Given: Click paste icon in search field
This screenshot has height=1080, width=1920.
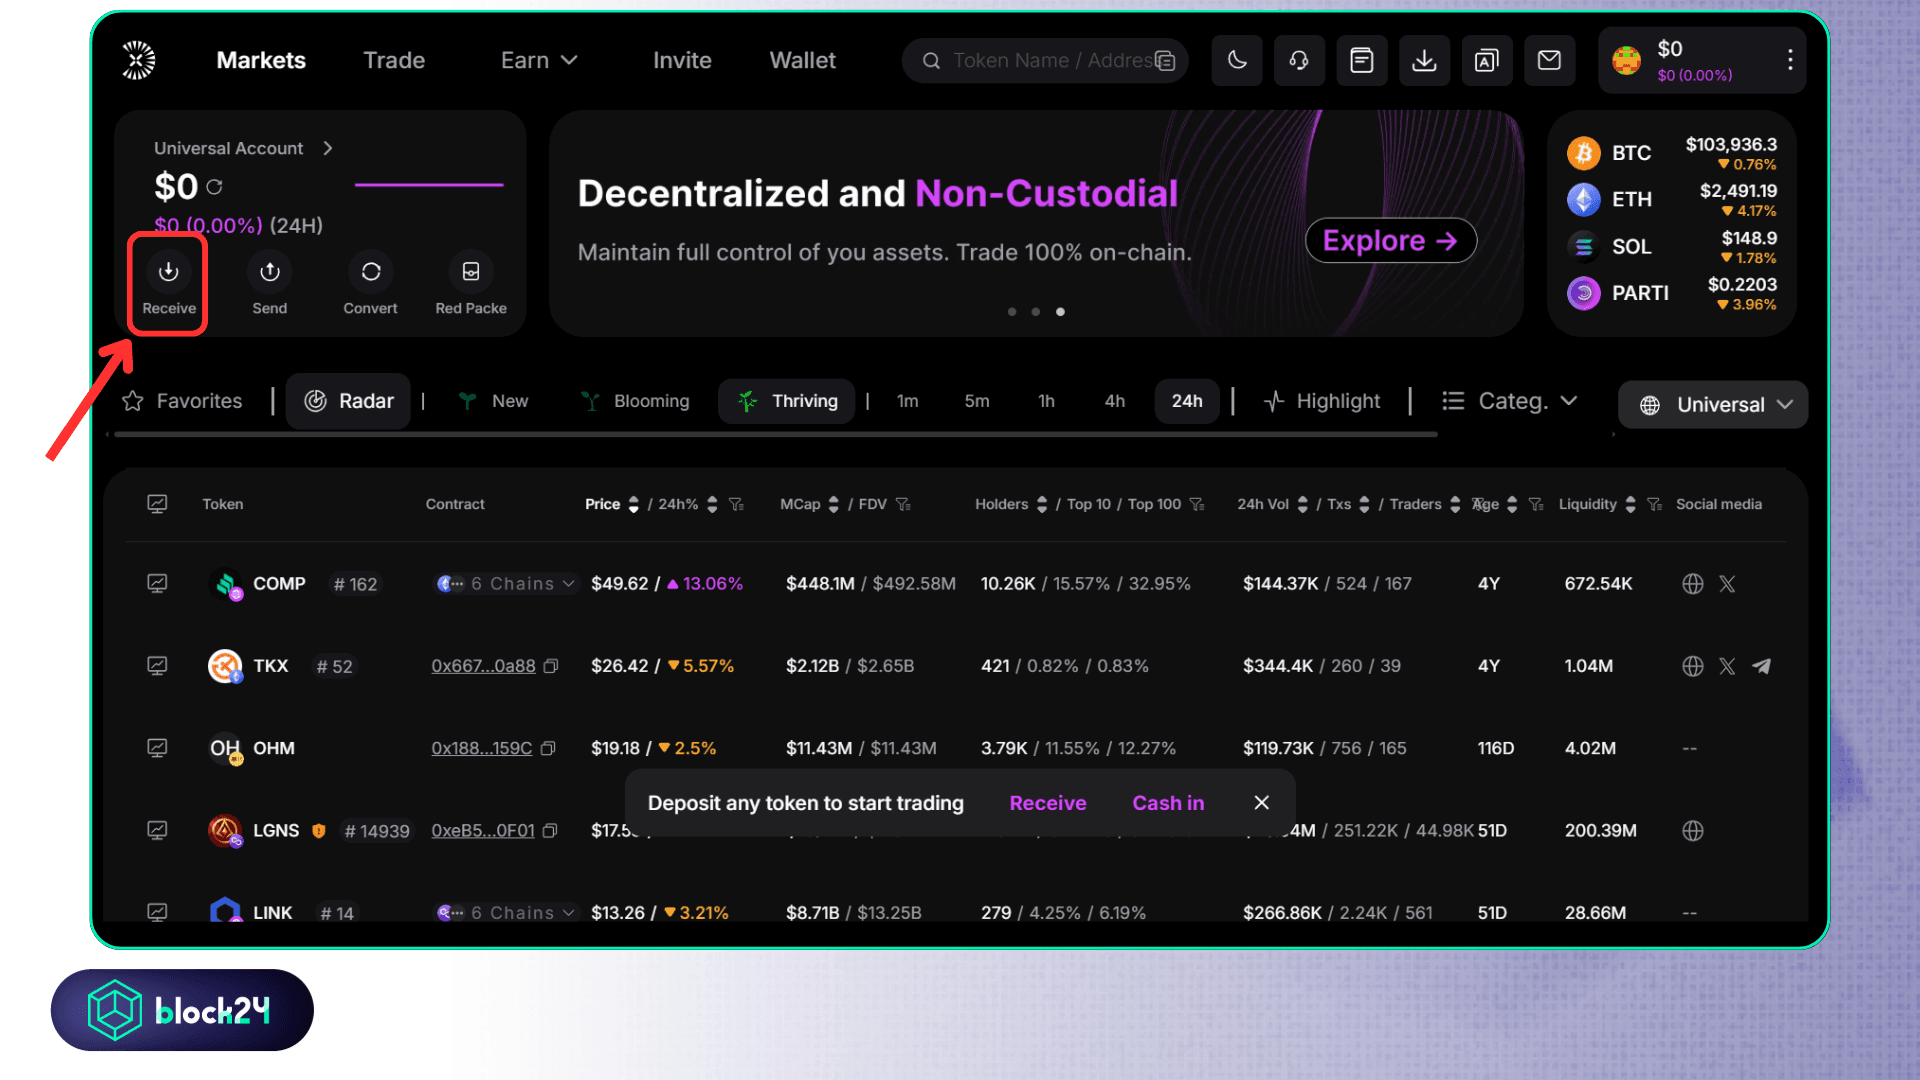Looking at the screenshot, I should click(x=1165, y=61).
